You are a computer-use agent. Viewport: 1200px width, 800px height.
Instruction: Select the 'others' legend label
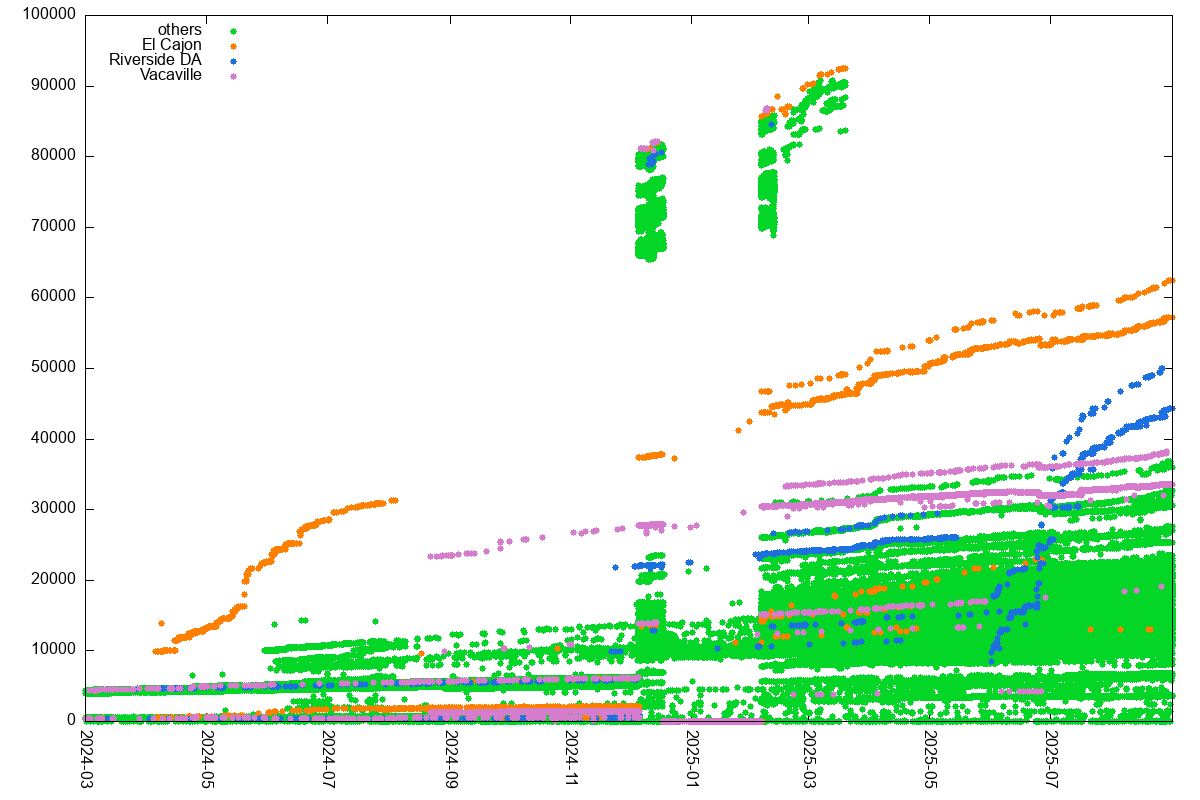(x=180, y=30)
